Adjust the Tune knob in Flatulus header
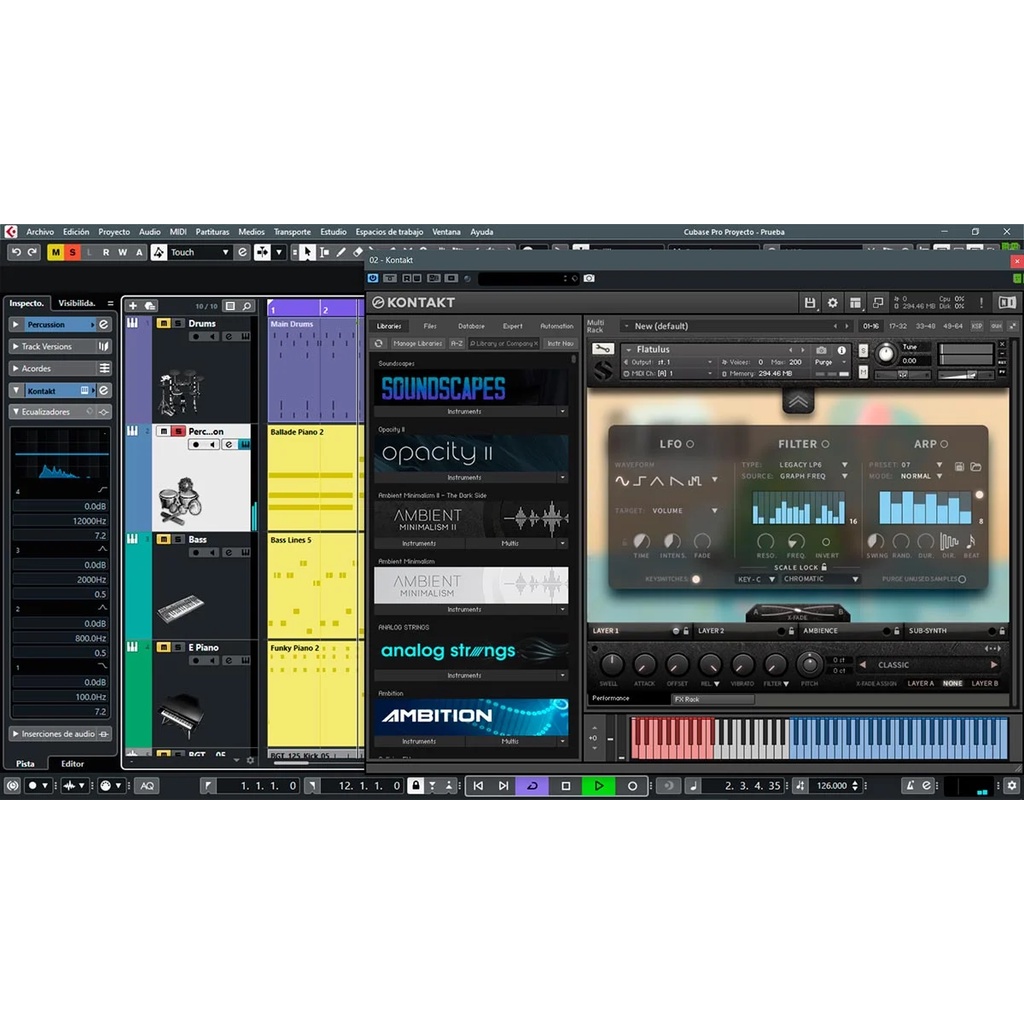The height and width of the screenshot is (1024, 1024). (886, 353)
